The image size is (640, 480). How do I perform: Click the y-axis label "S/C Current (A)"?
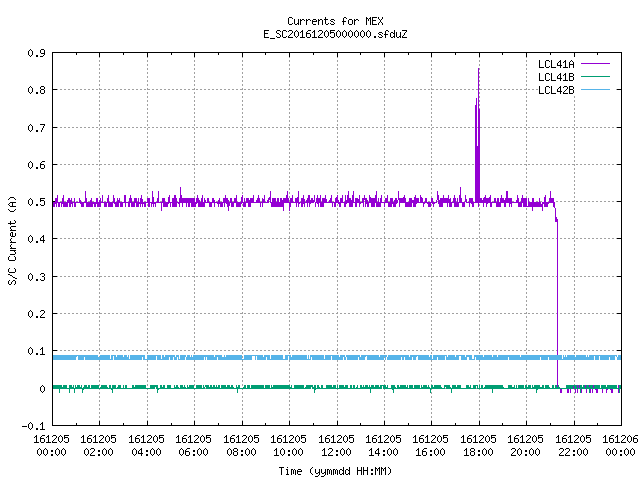[12, 241]
